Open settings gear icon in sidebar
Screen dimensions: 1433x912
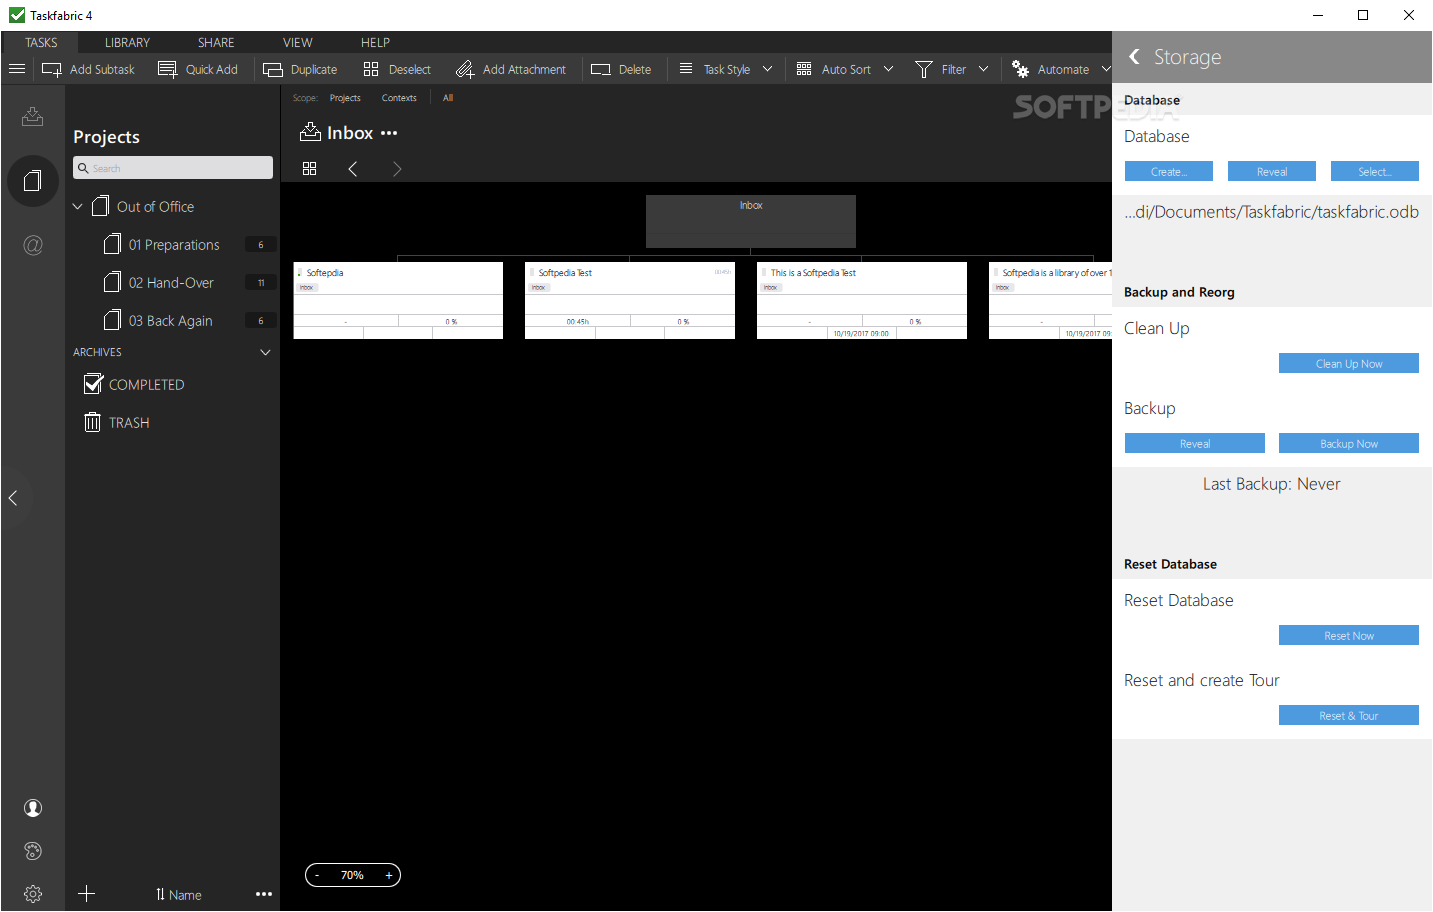33,894
